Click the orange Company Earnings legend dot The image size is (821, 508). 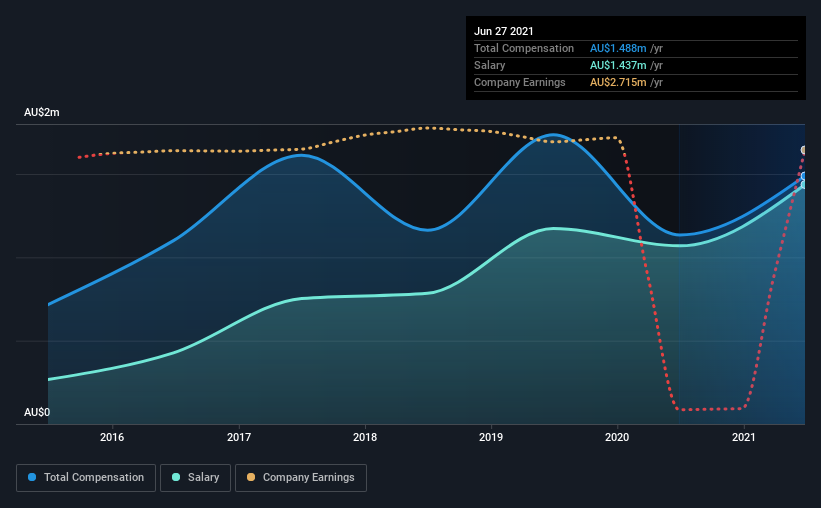pyautogui.click(x=251, y=477)
